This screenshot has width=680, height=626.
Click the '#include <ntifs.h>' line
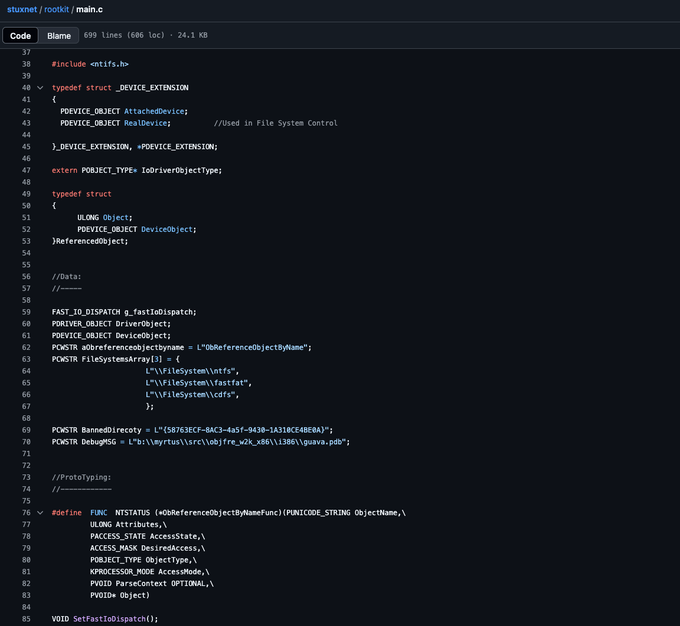(90, 64)
